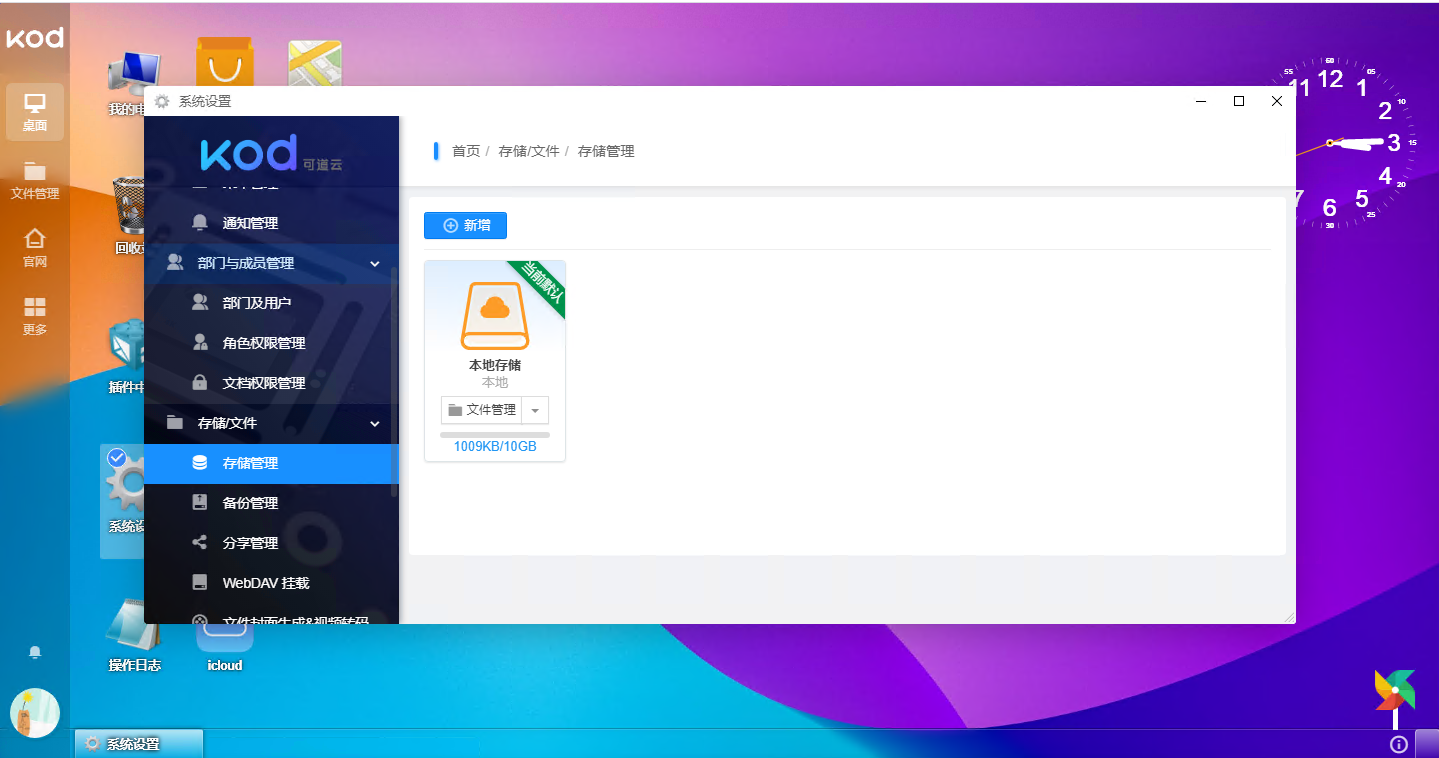Open 部门及用户 in the settings sidebar
Image resolution: width=1439 pixels, height=758 pixels.
pos(271,303)
